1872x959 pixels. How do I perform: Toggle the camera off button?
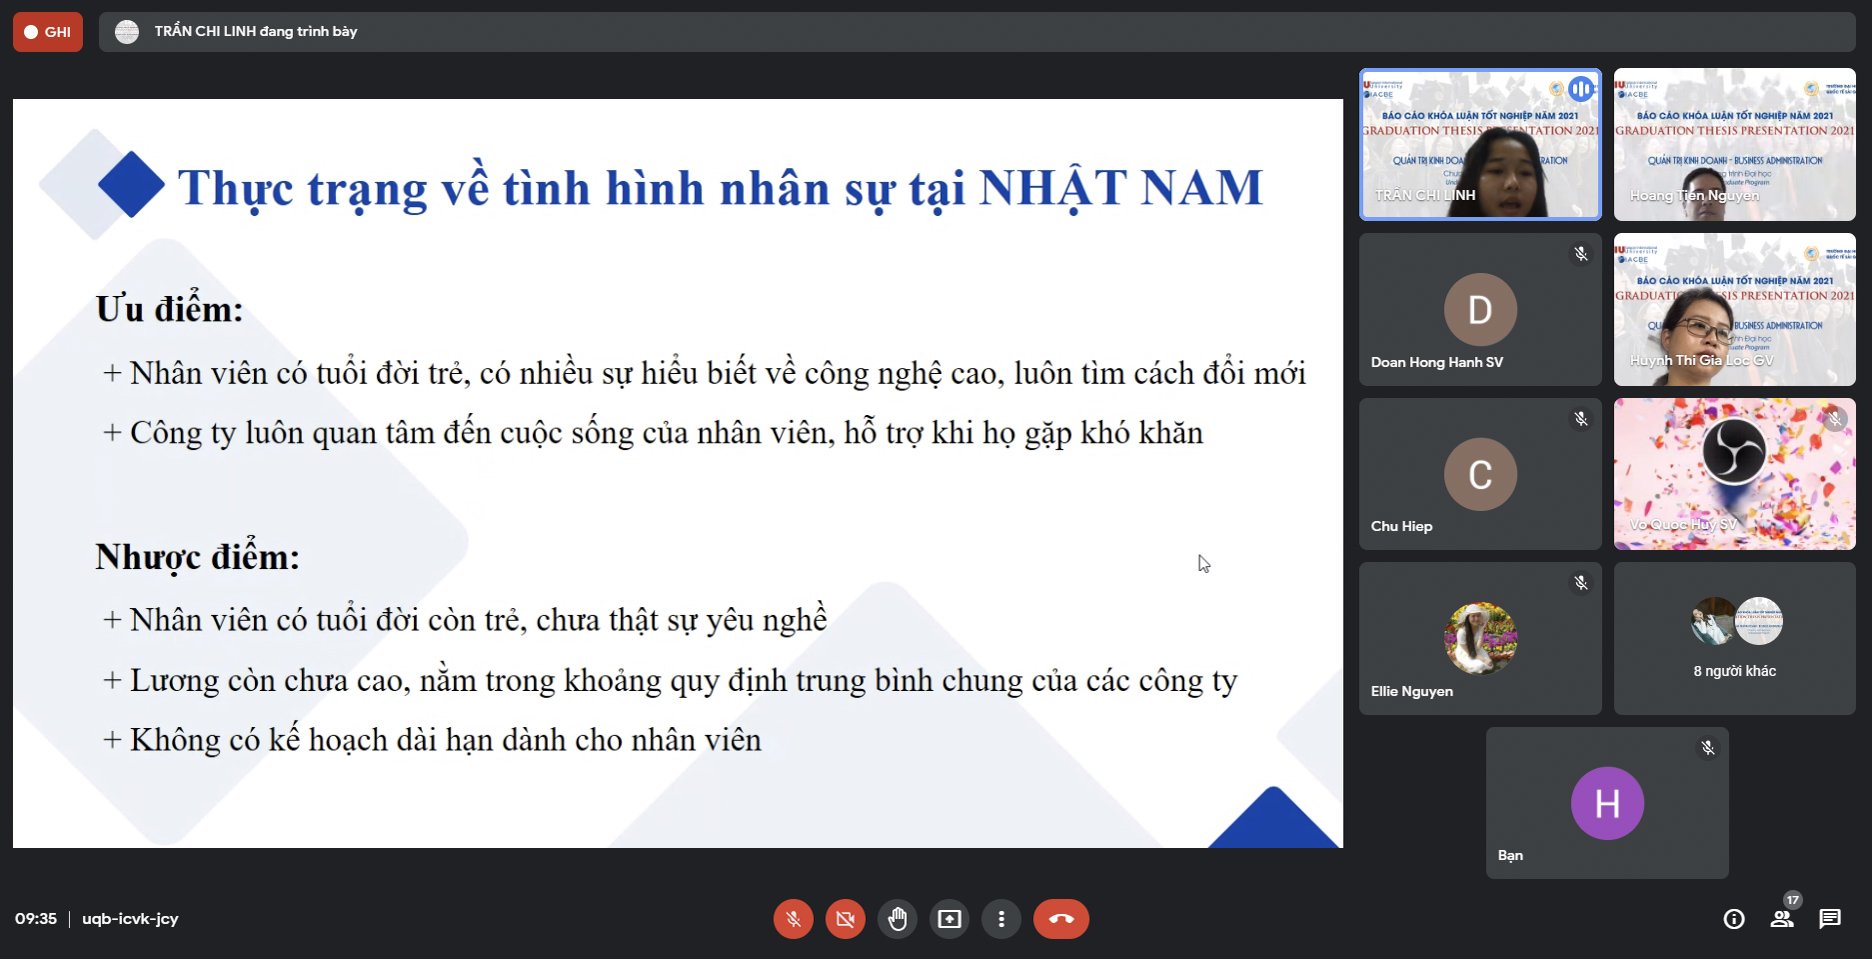pyautogui.click(x=845, y=919)
